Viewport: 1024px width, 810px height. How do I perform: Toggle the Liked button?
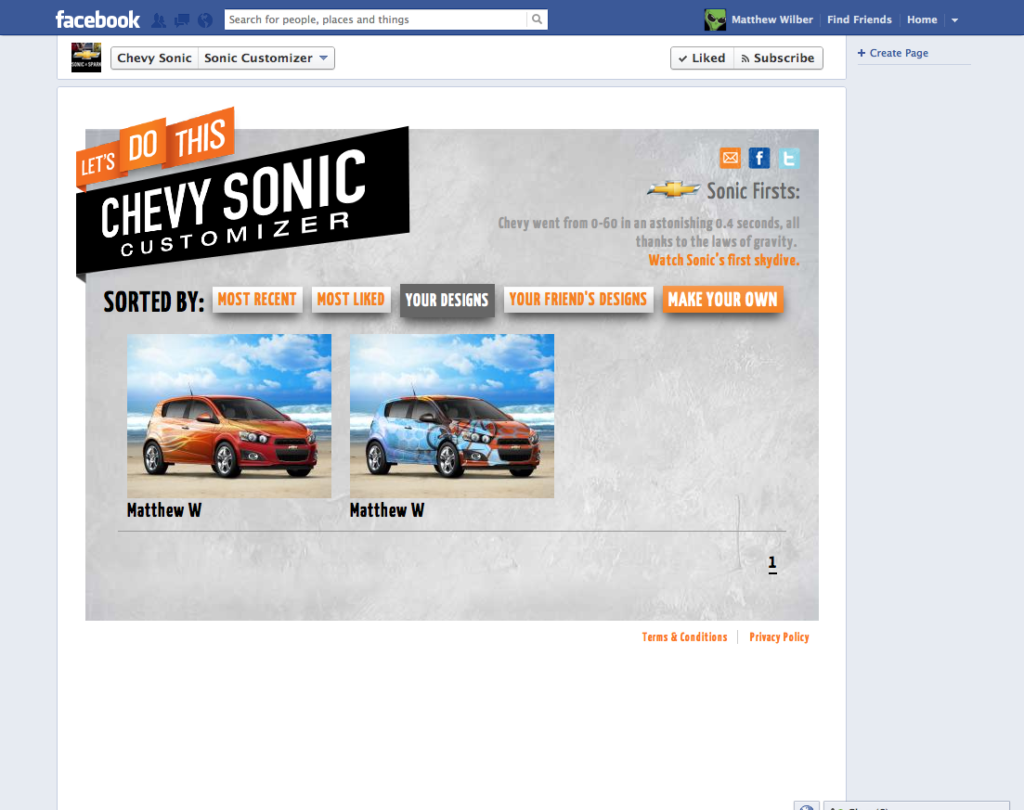pyautogui.click(x=701, y=58)
